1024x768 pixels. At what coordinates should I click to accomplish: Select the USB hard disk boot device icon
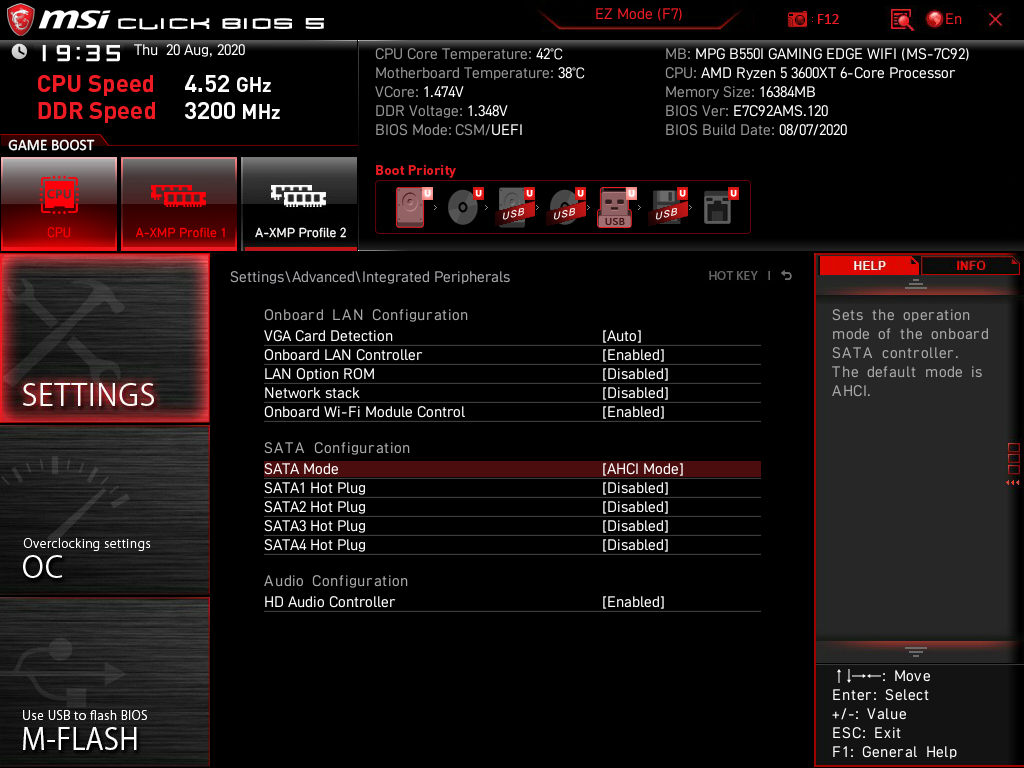515,207
